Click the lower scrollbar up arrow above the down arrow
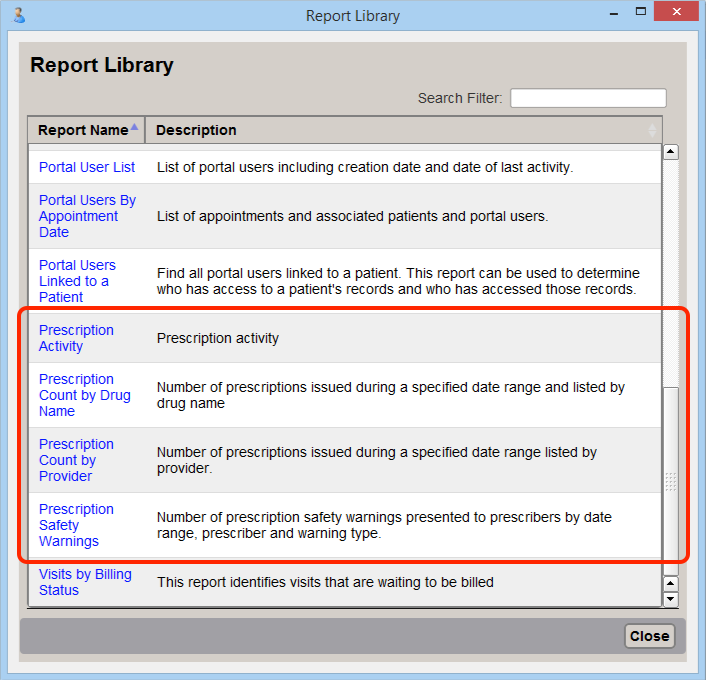The height and width of the screenshot is (680, 706). (x=671, y=583)
